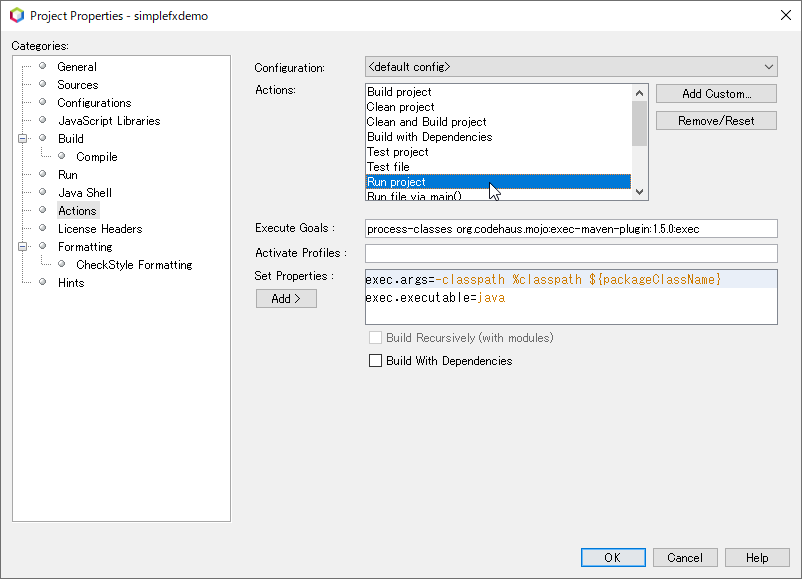This screenshot has height=579, width=802.
Task: Select General category in tree
Action: 77,67
